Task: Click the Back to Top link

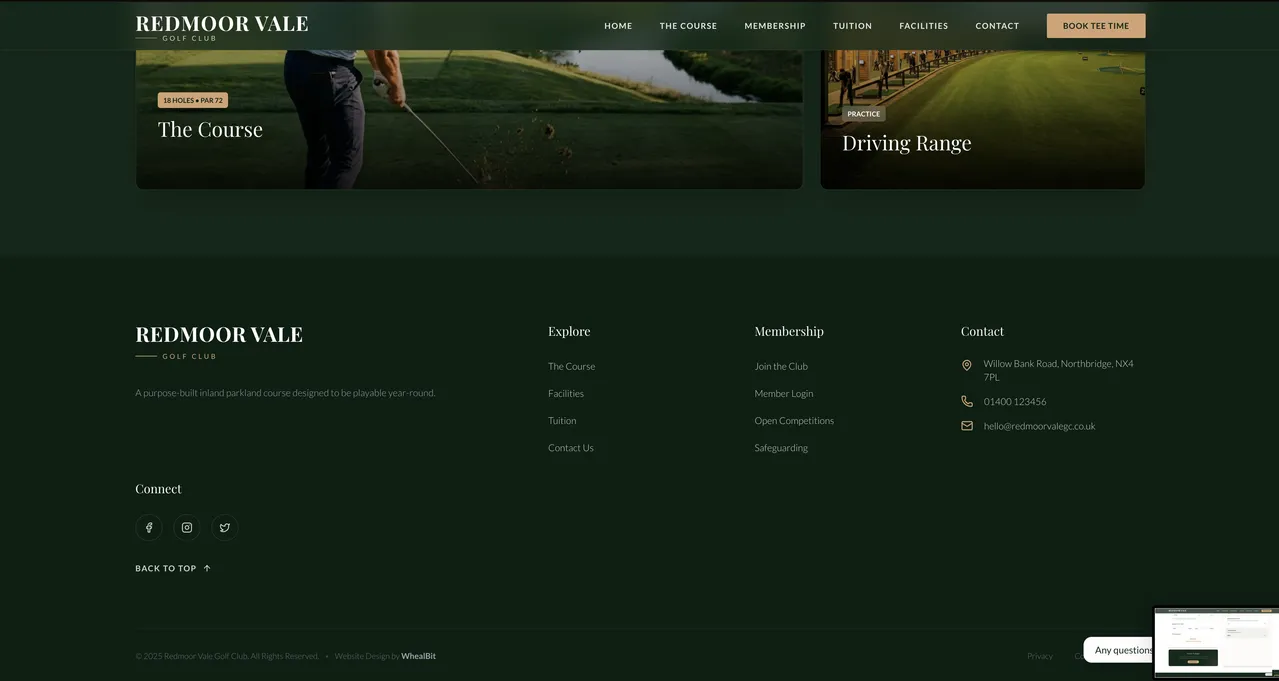Action: [x=173, y=569]
